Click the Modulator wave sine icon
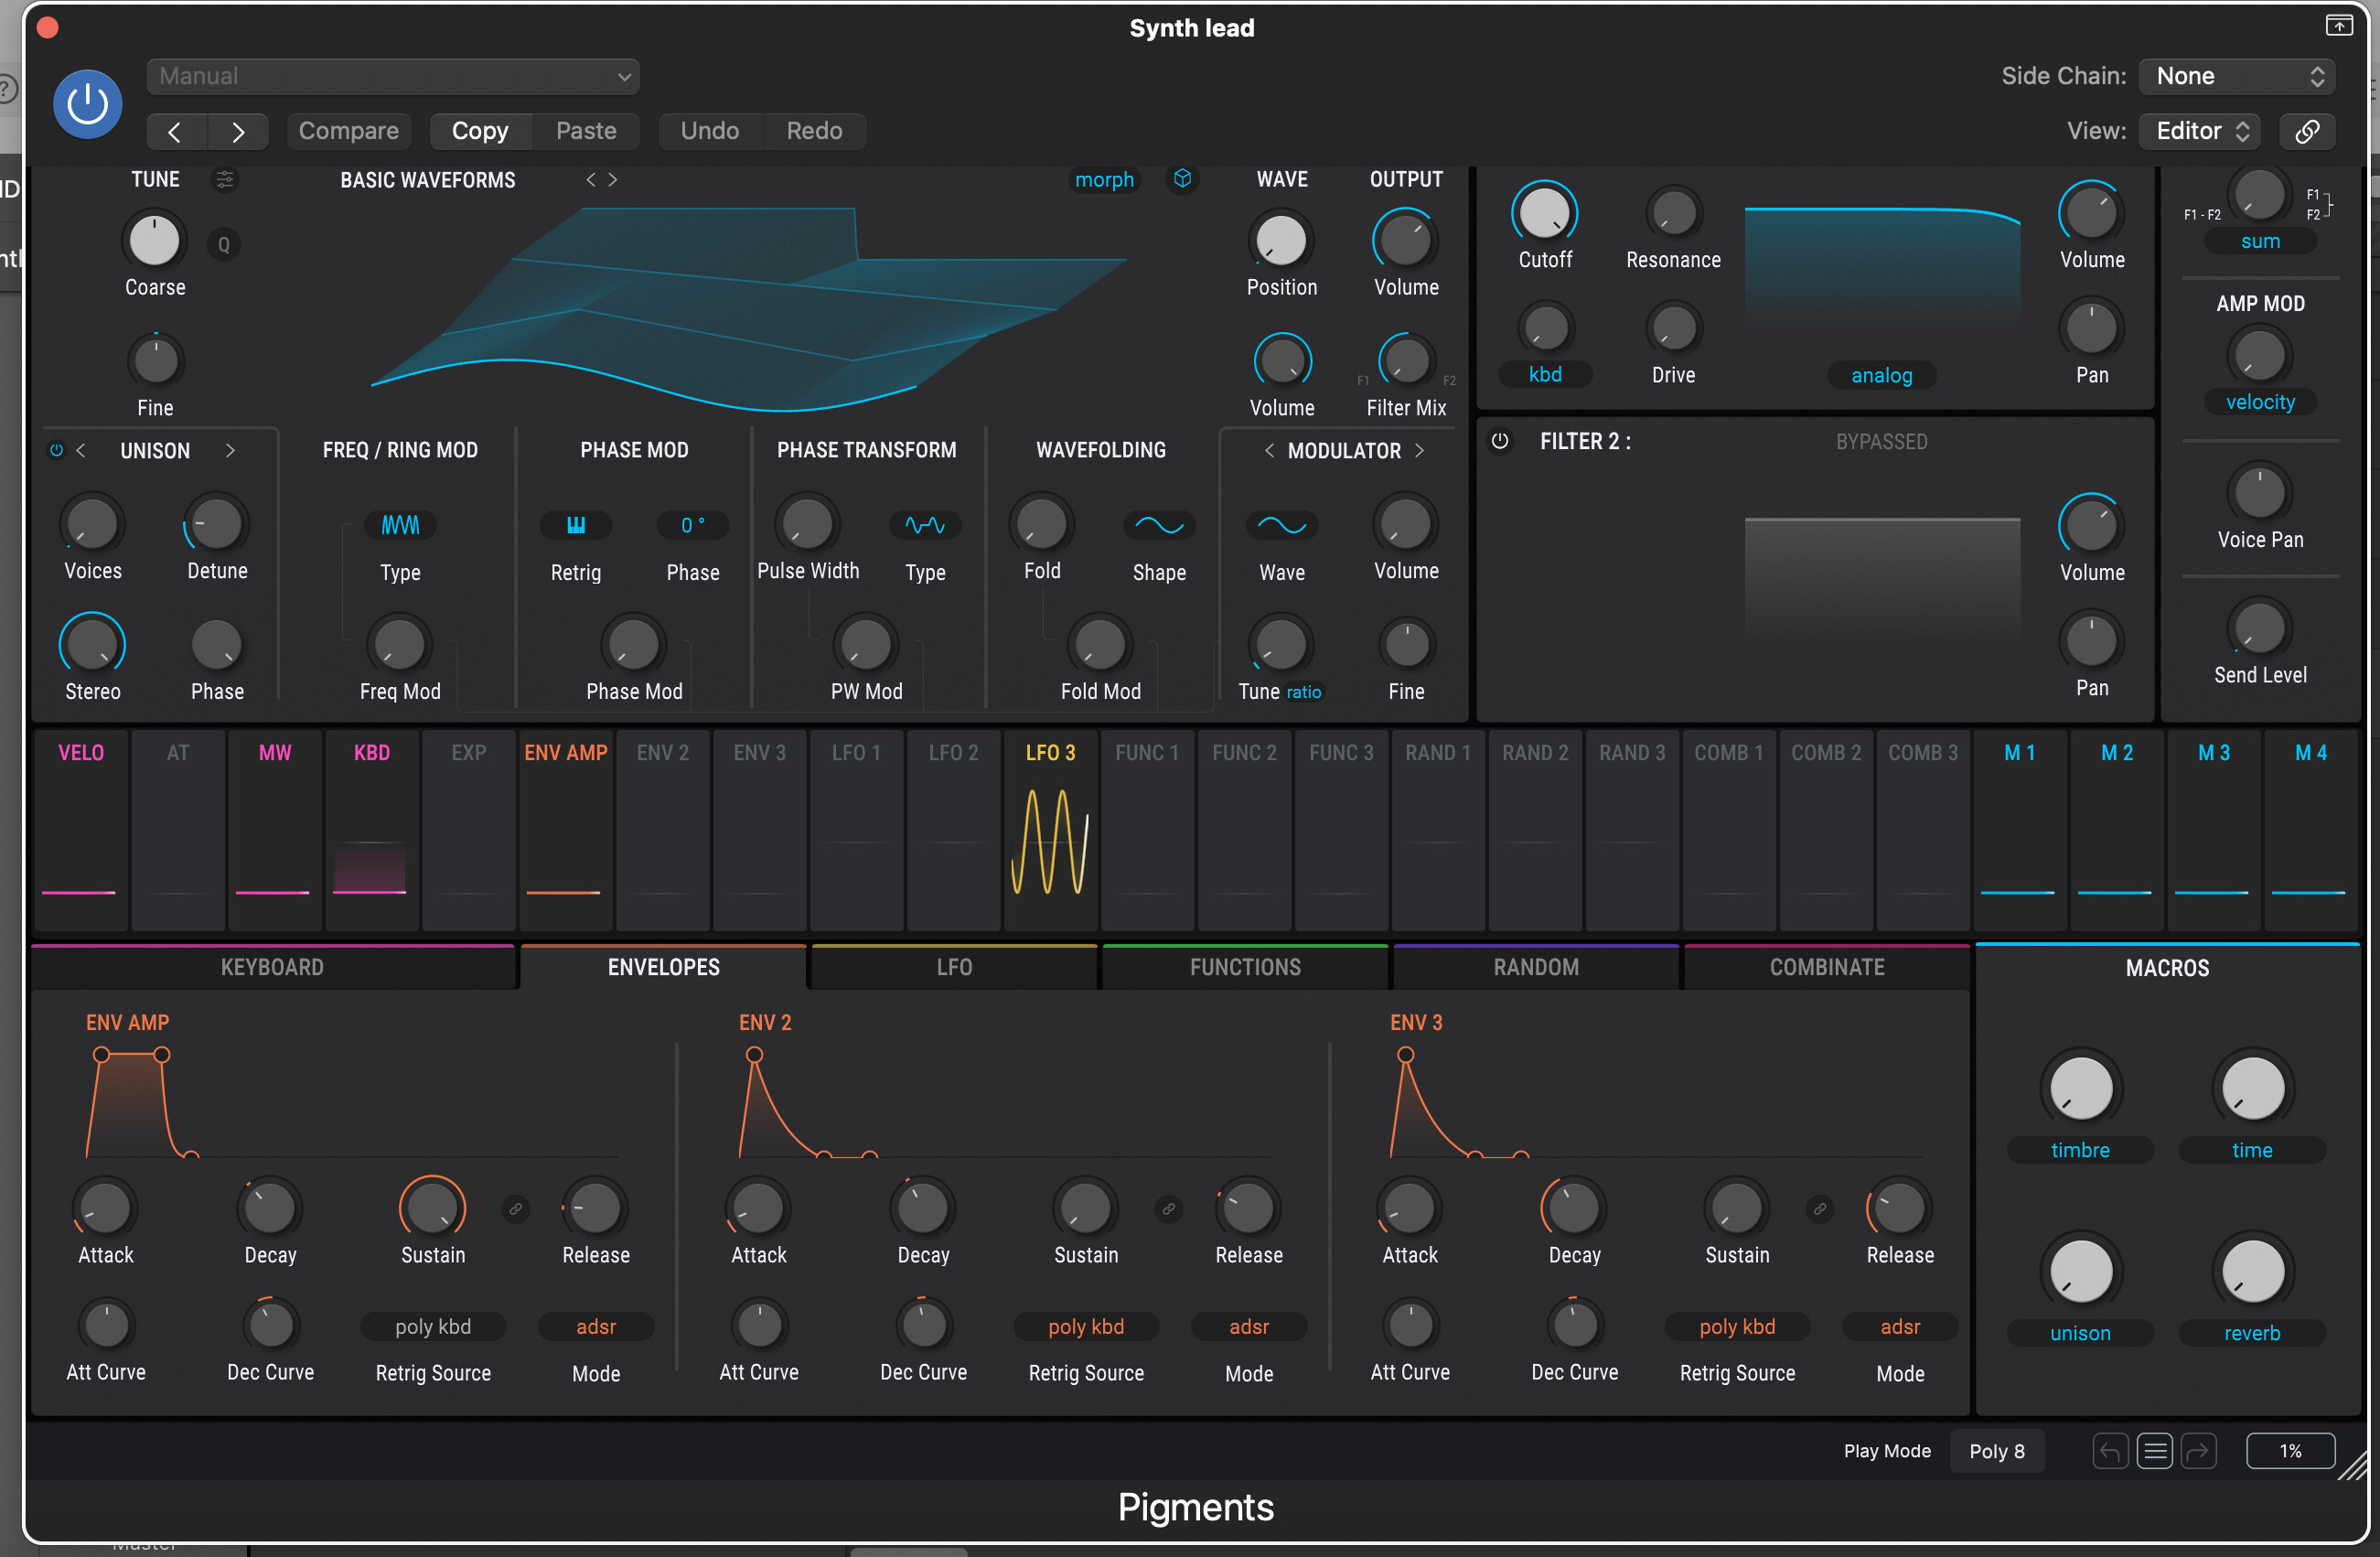This screenshot has height=1557, width=2380. point(1281,525)
